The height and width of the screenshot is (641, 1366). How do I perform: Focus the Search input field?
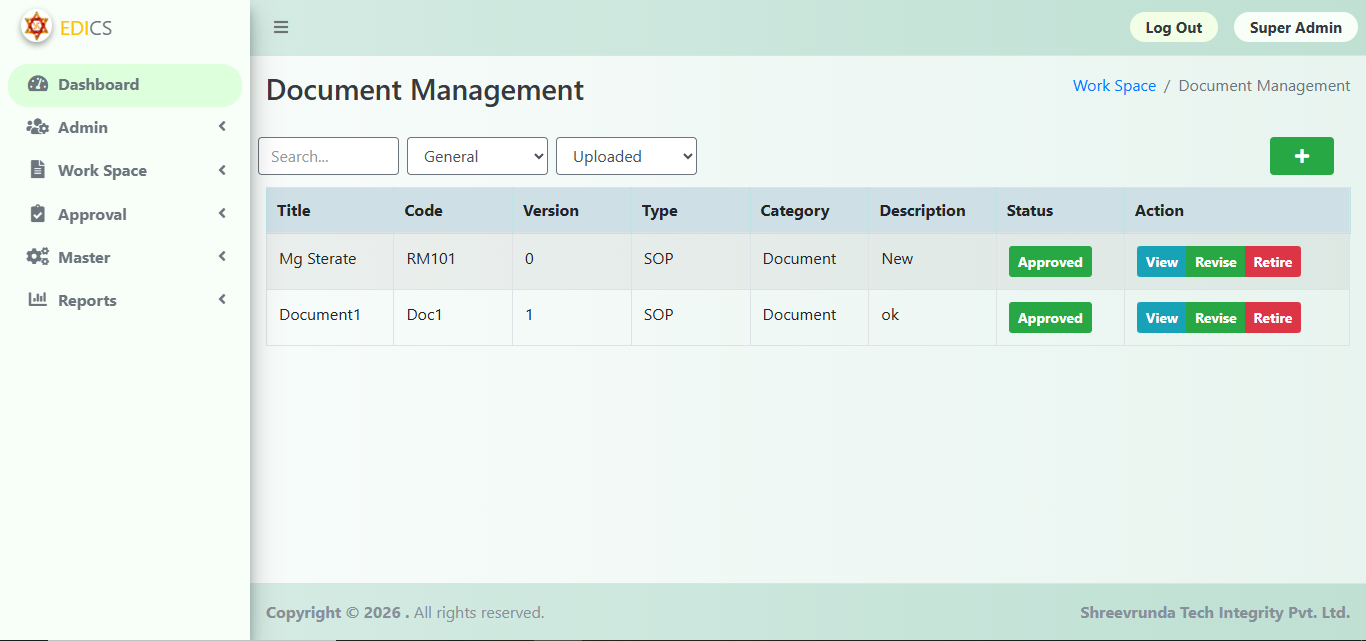(x=328, y=156)
